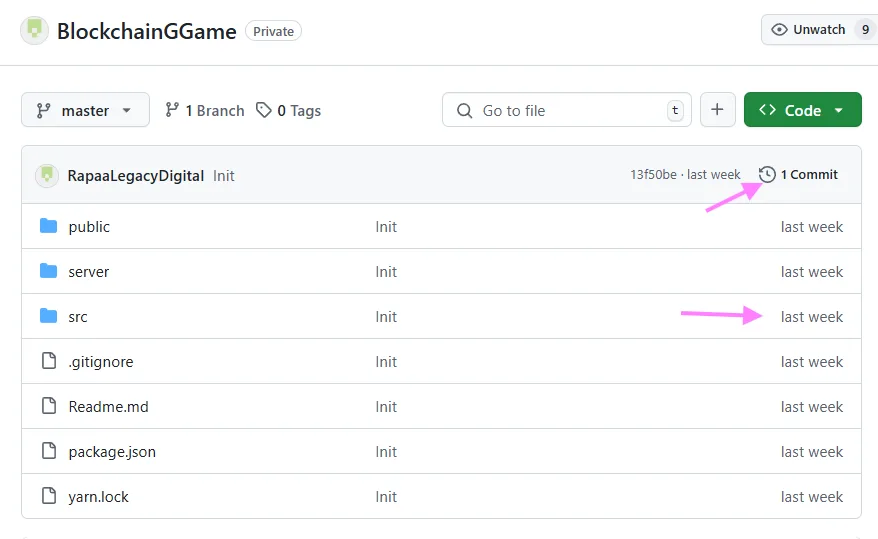The width and height of the screenshot is (878, 539).
Task: Click RapaaLegacyDigital author name
Action: click(136, 176)
